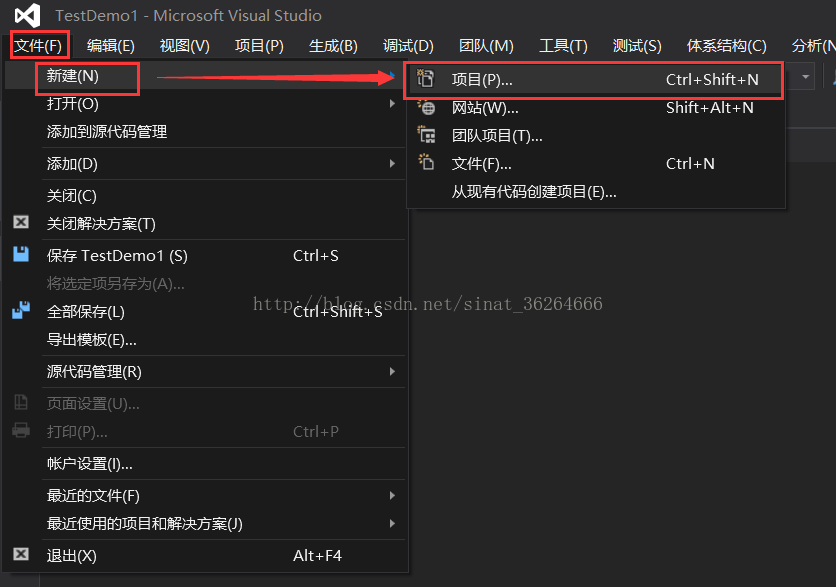Select 项目(P)... in the New submenu
Viewport: 836px width, 587px height.
596,79
